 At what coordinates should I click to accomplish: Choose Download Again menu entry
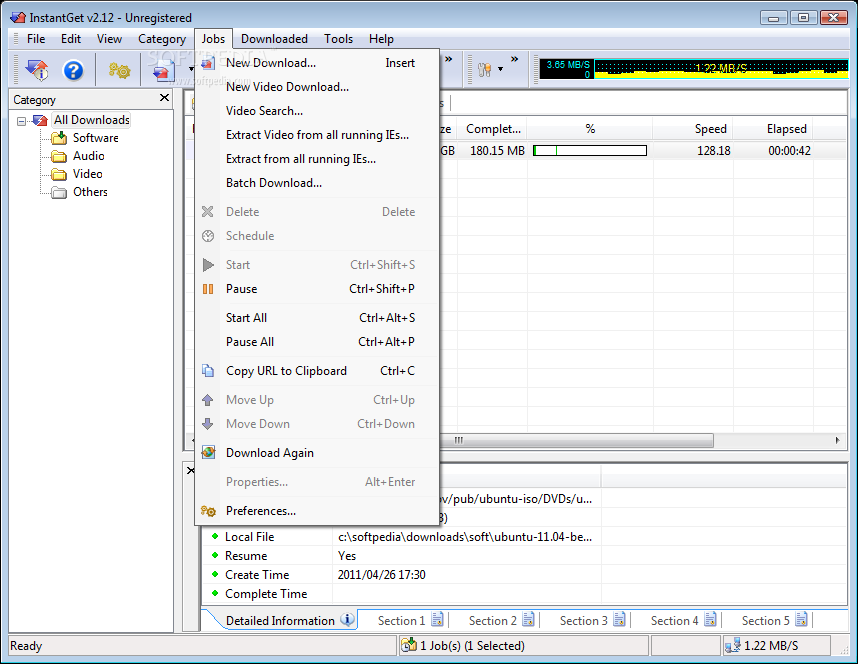317,453
